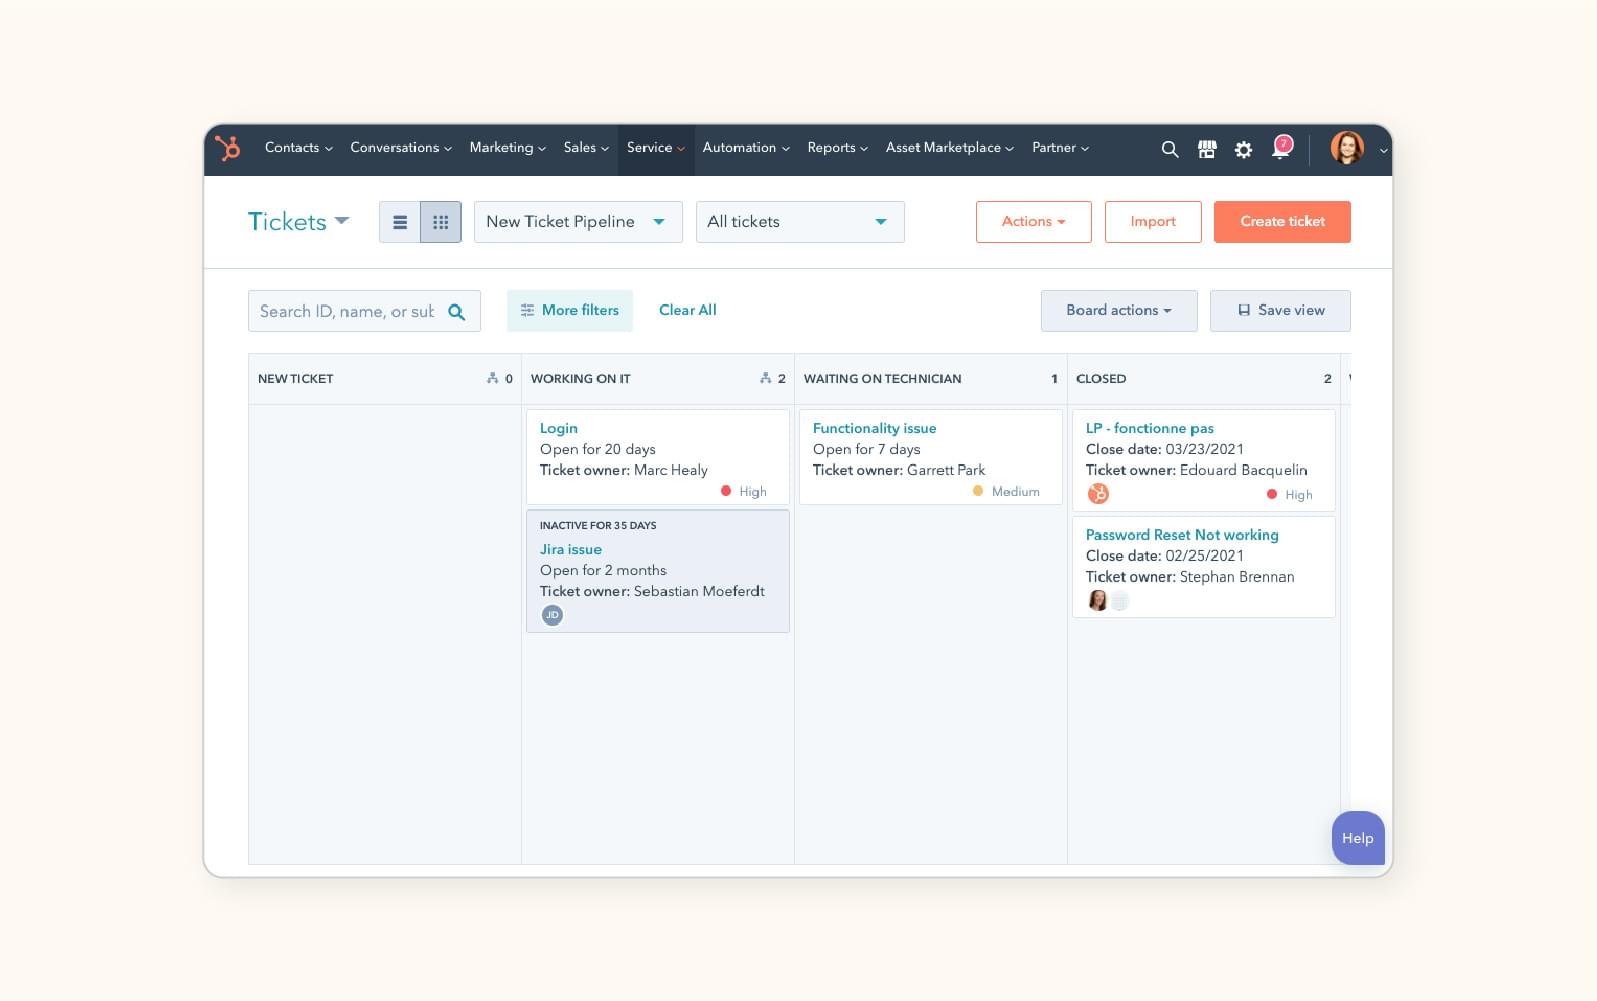Screen dimensions: 1597x1001
Task: Open the Help chat button
Action: 1358,838
